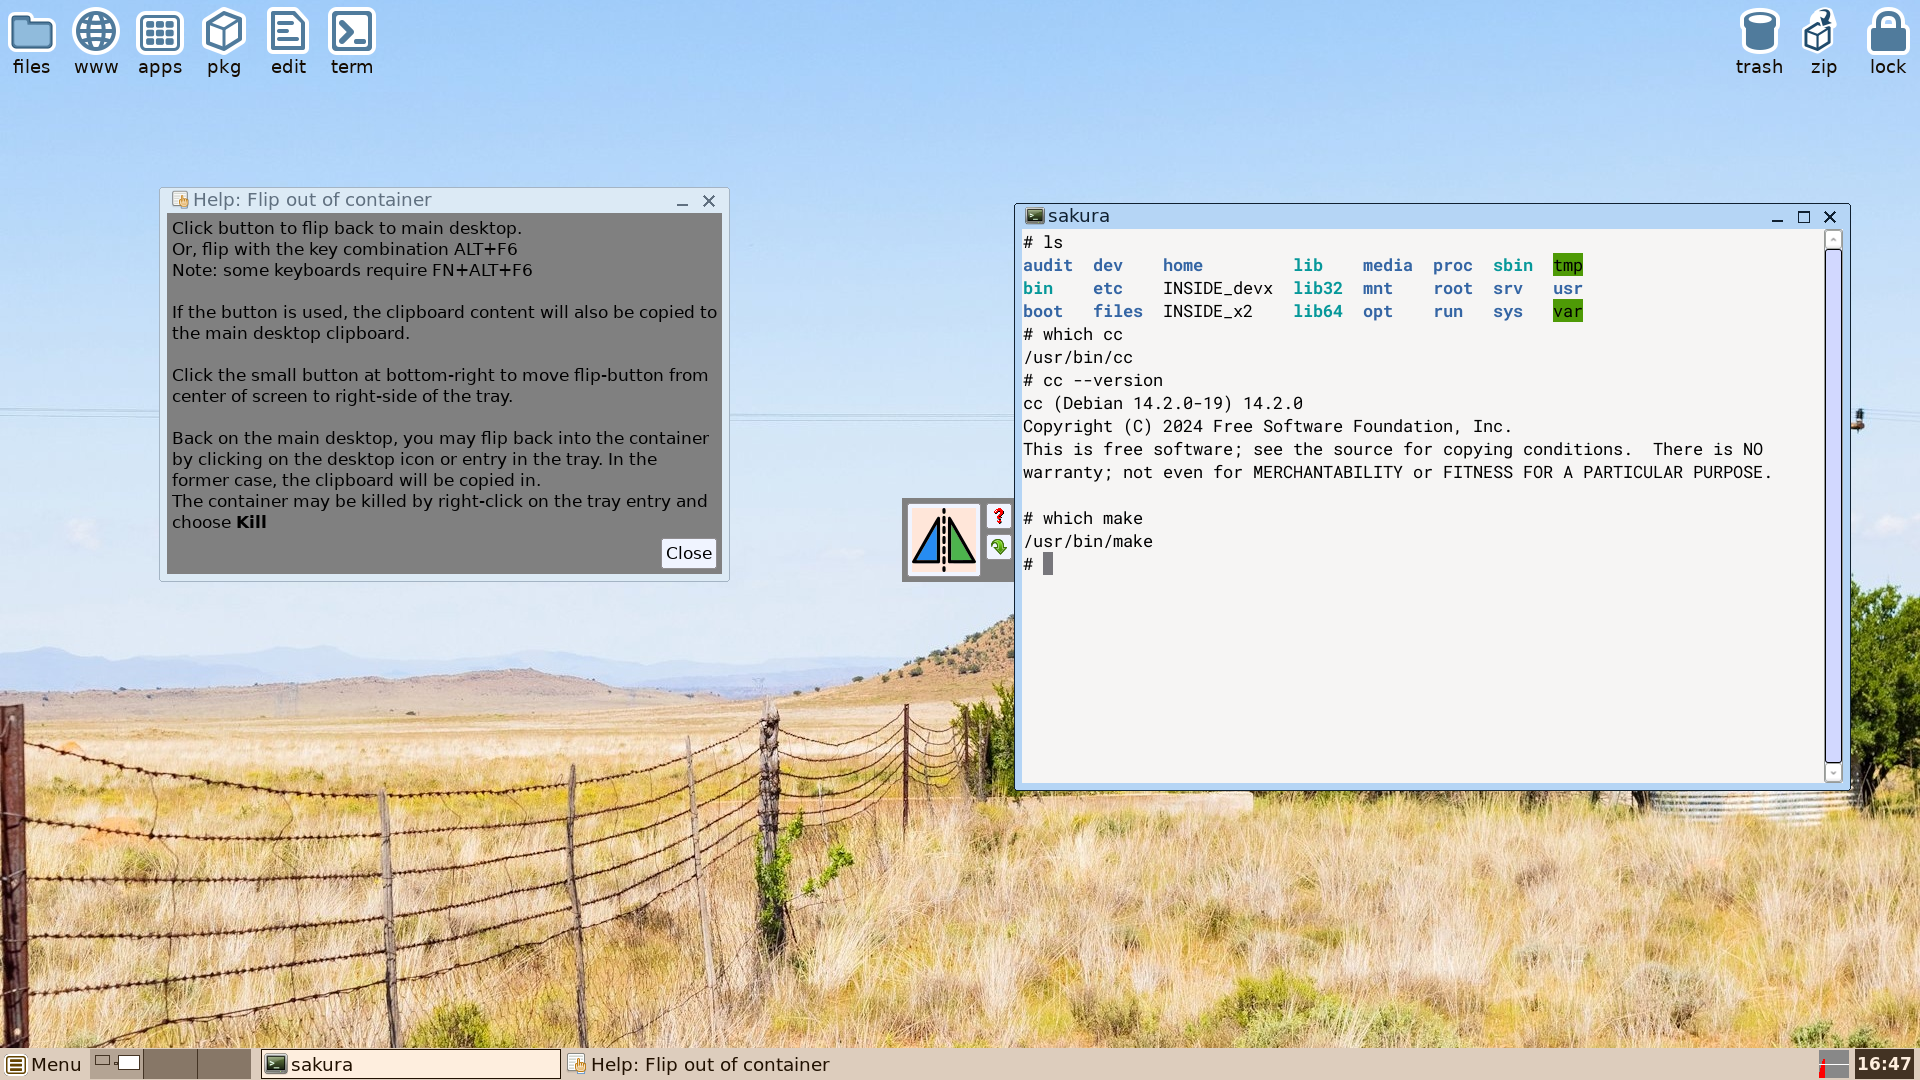Click the Close button in the Help window
The height and width of the screenshot is (1080, 1920).
(689, 553)
